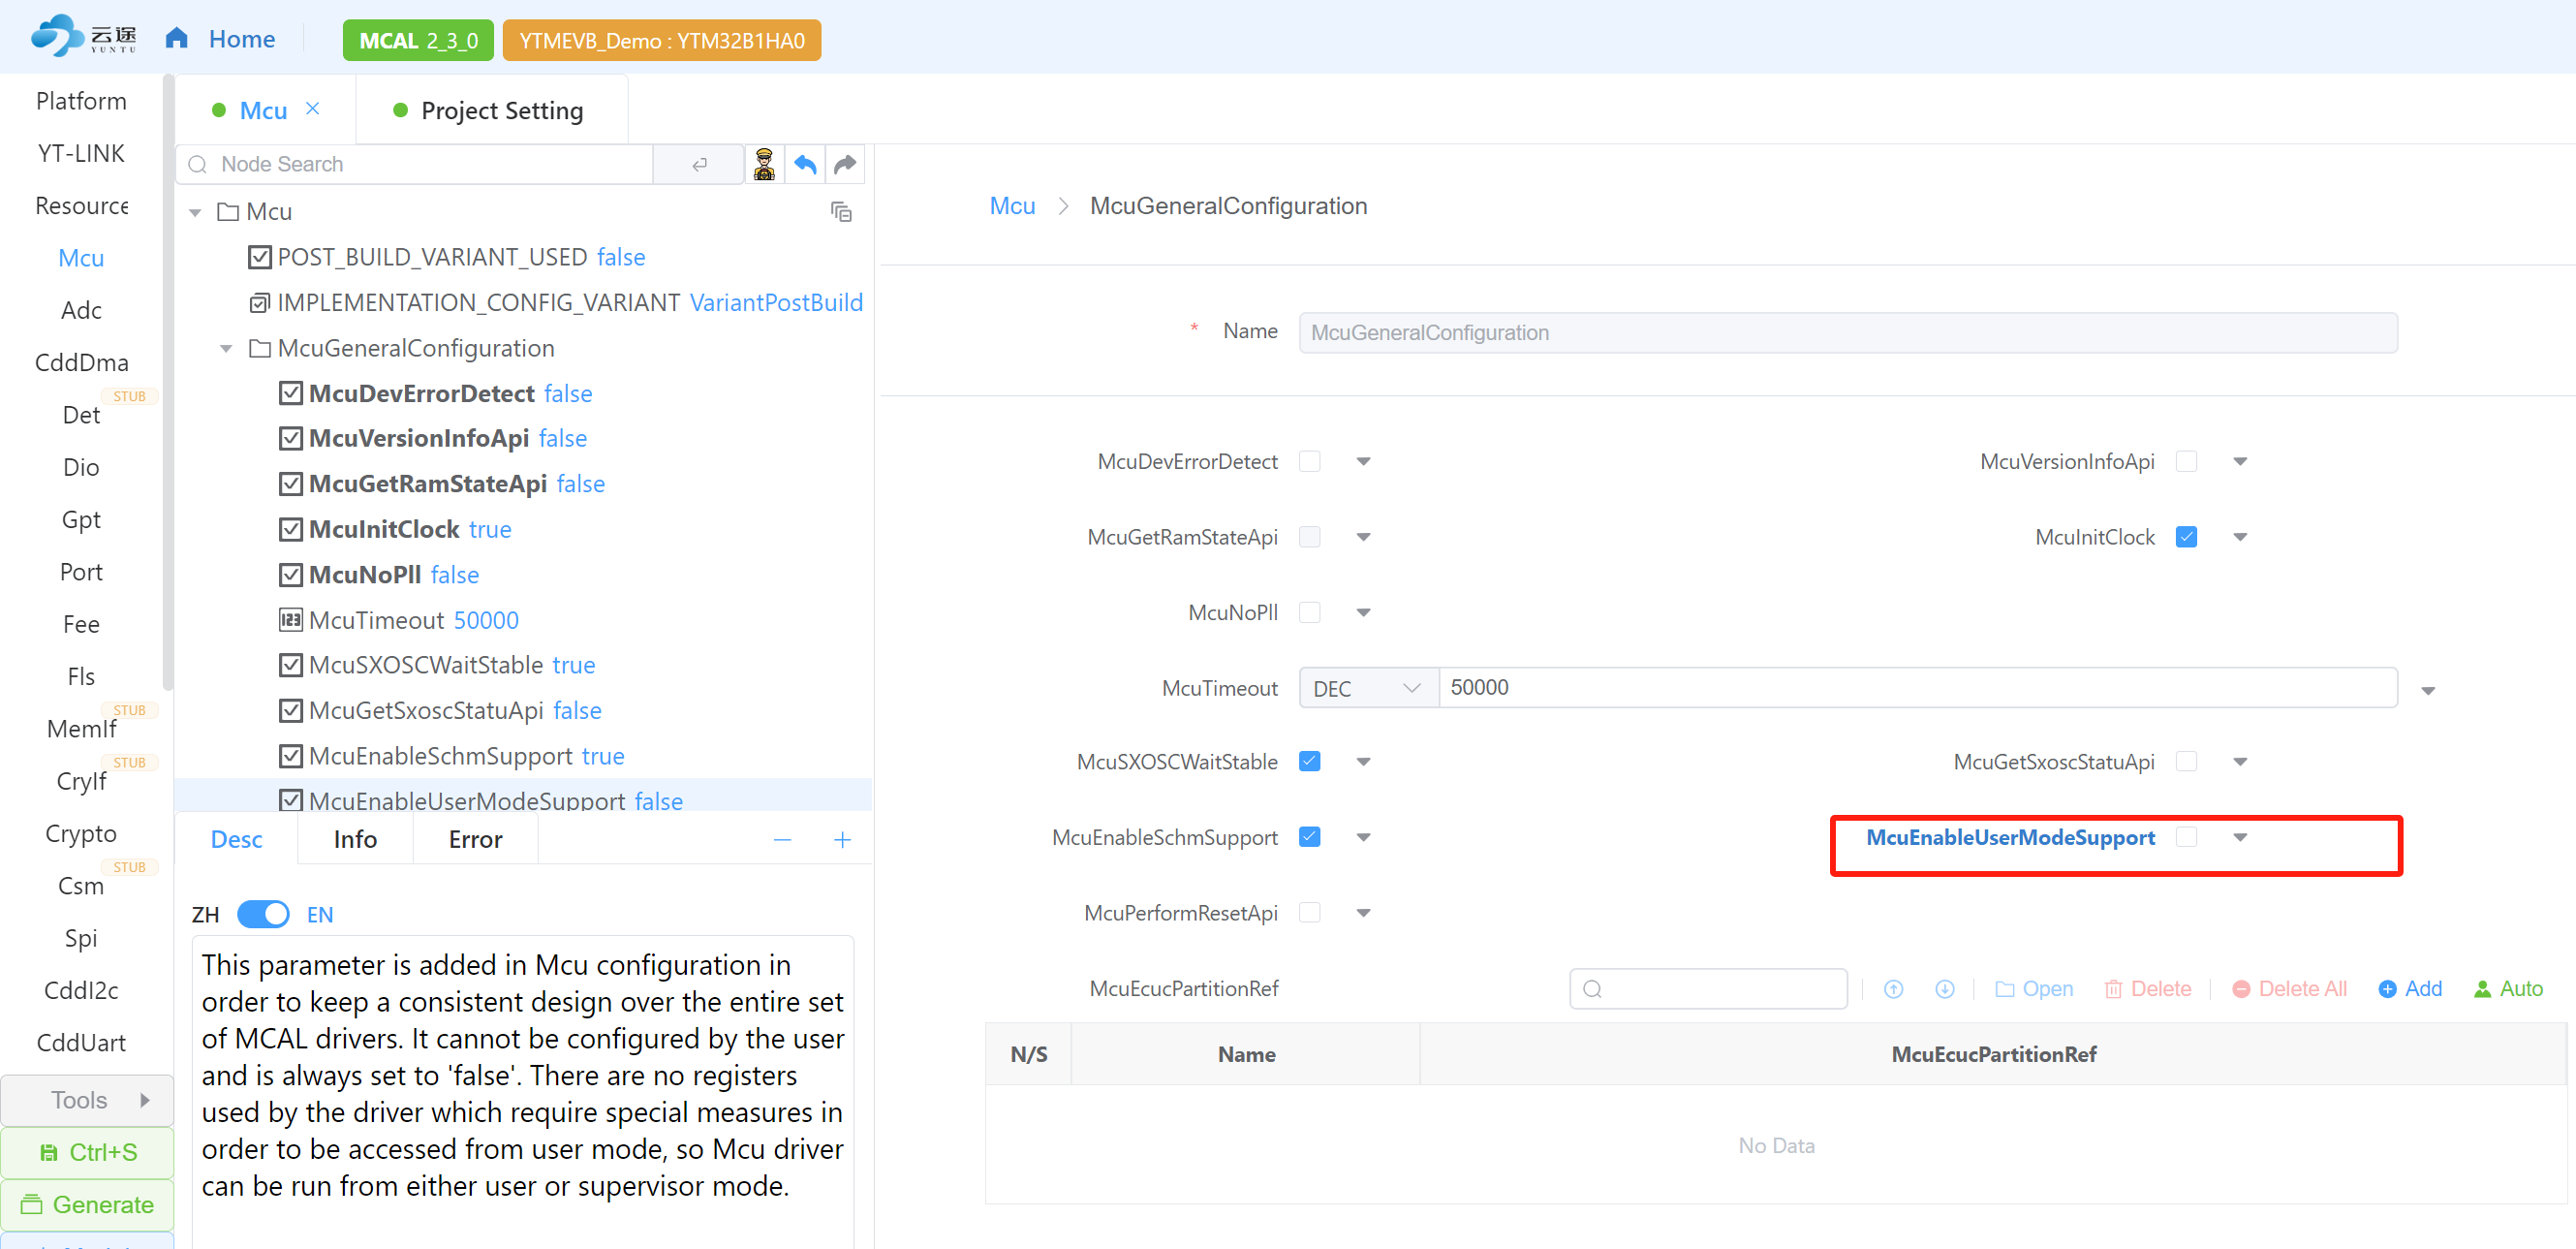Viewport: 2576px width, 1249px height.
Task: Collapse the McuGeneralConfiguration tree node
Action: tap(226, 348)
